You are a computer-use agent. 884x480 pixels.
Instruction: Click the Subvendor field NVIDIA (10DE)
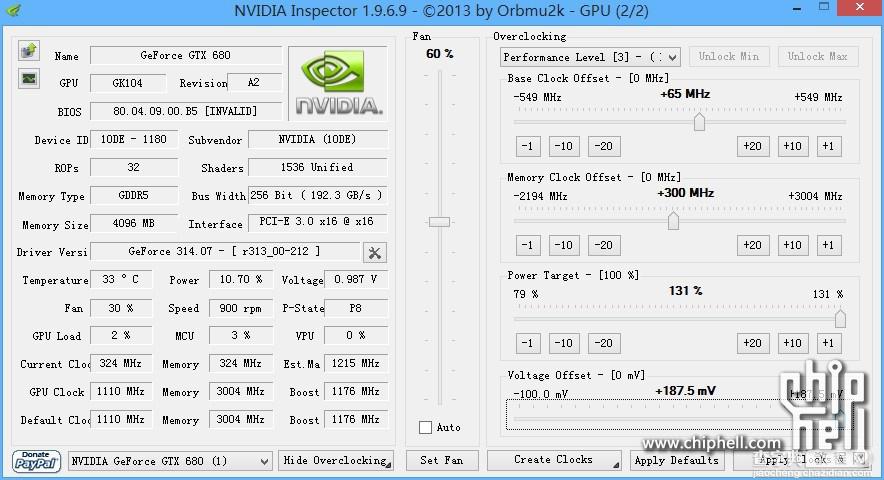point(318,139)
